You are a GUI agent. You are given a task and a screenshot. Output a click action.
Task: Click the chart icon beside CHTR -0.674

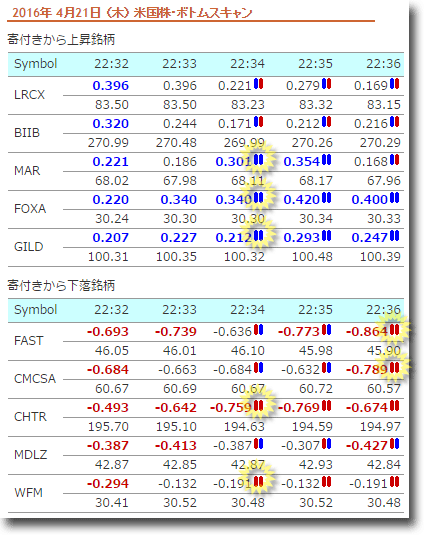pyautogui.click(x=395, y=406)
